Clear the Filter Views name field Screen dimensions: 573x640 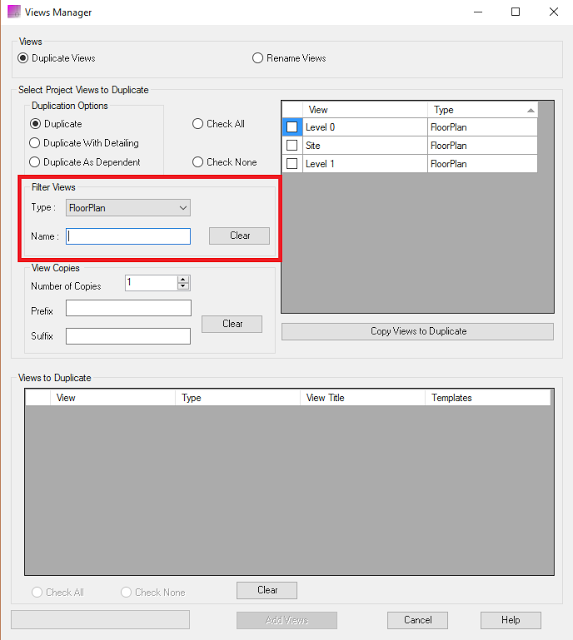(240, 236)
